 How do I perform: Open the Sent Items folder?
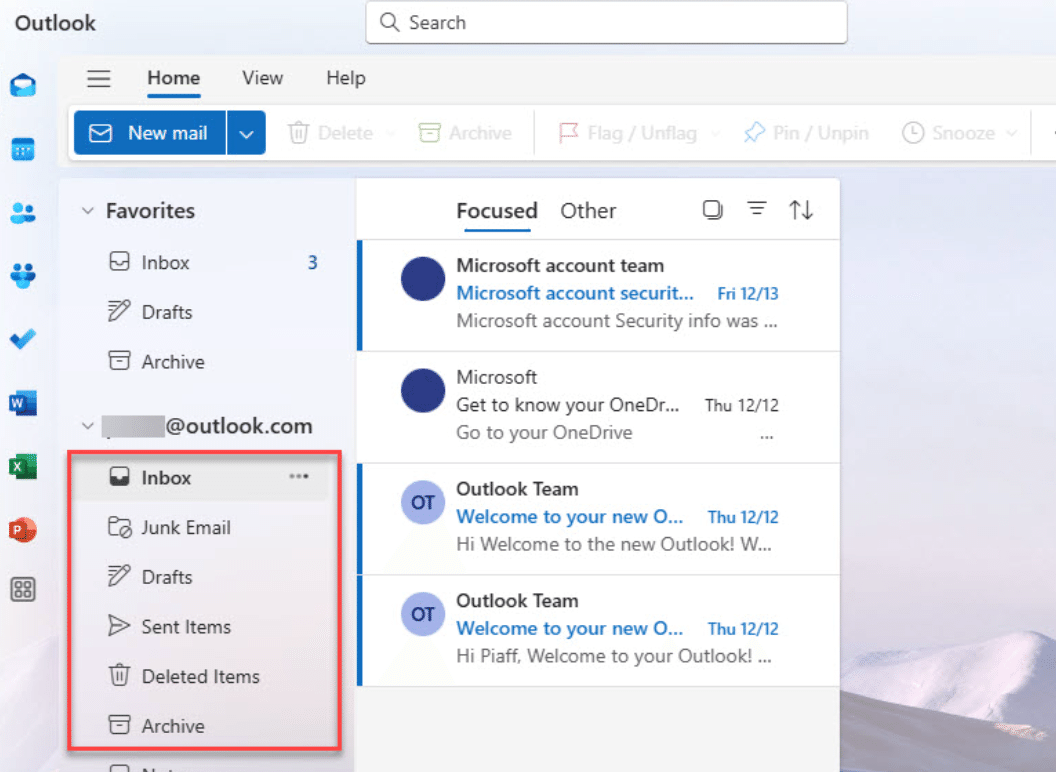click(202, 627)
